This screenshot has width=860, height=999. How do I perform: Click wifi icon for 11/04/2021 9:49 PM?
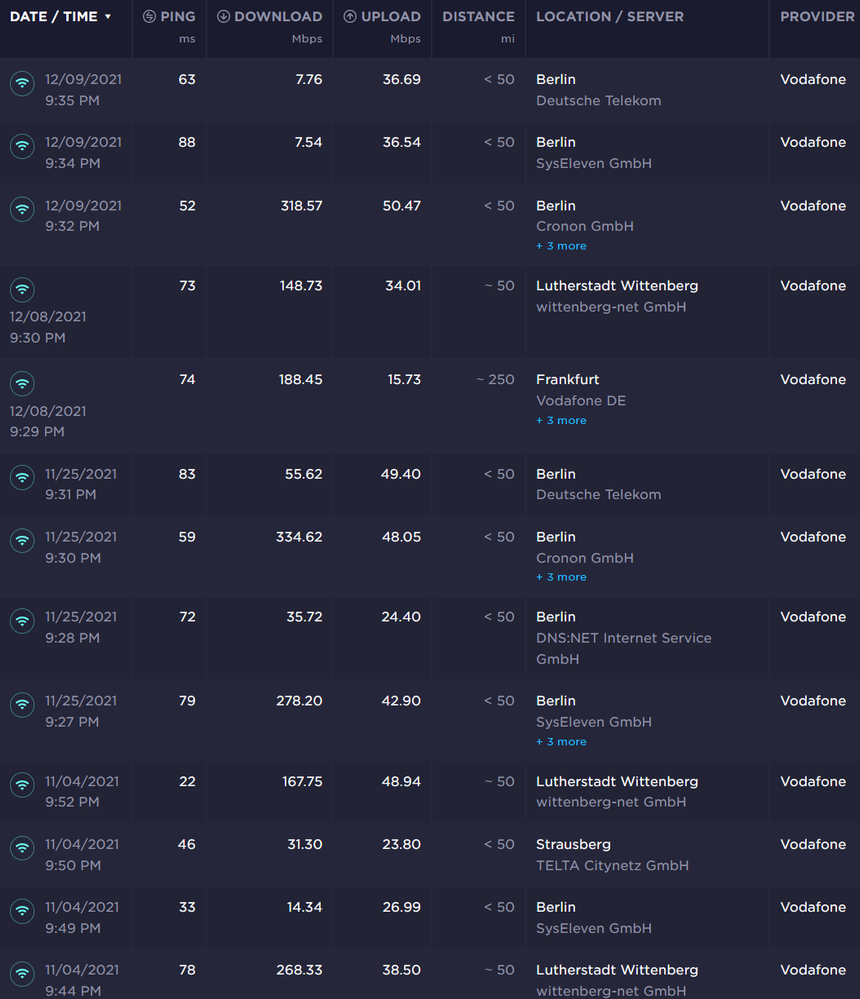(22, 910)
